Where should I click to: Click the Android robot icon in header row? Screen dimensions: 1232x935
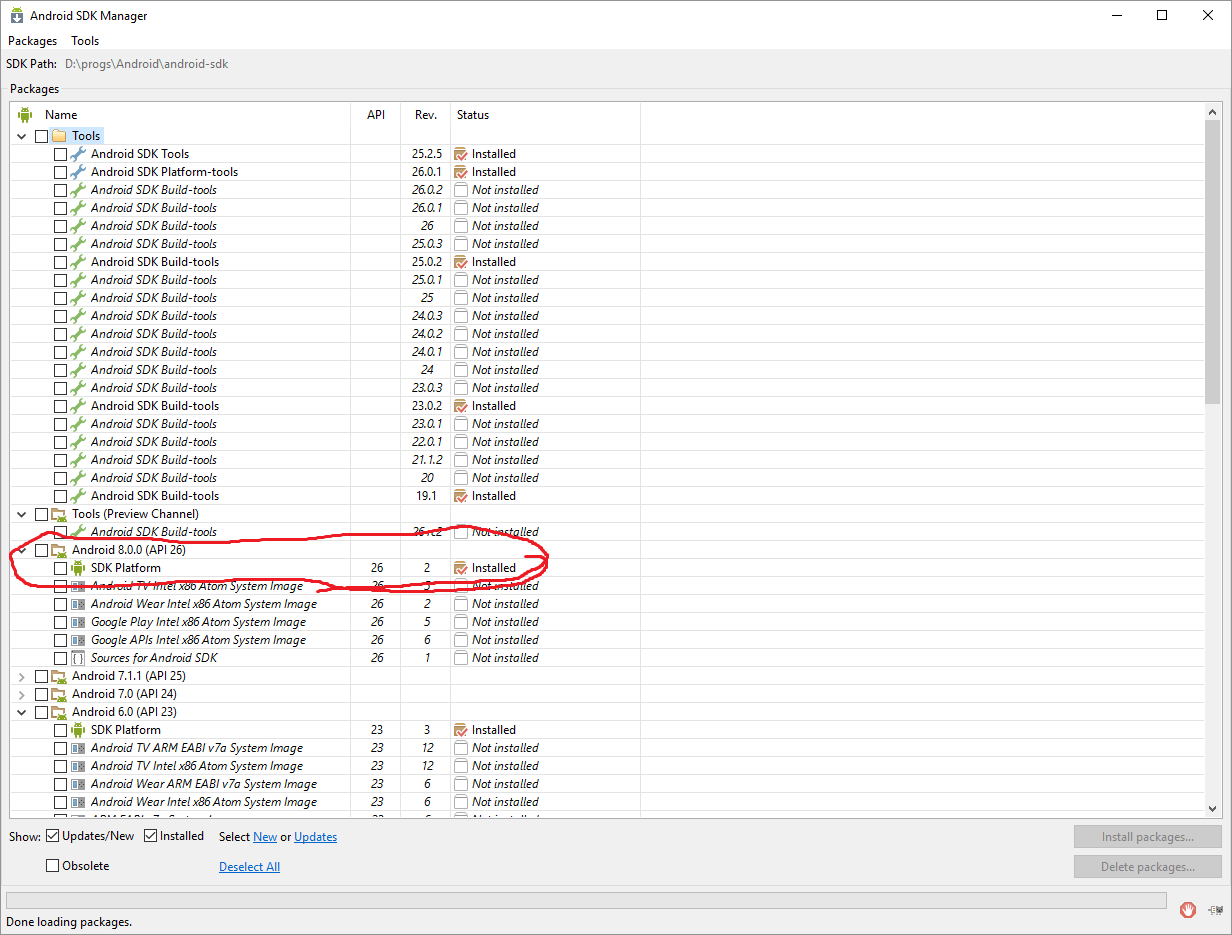pos(24,114)
